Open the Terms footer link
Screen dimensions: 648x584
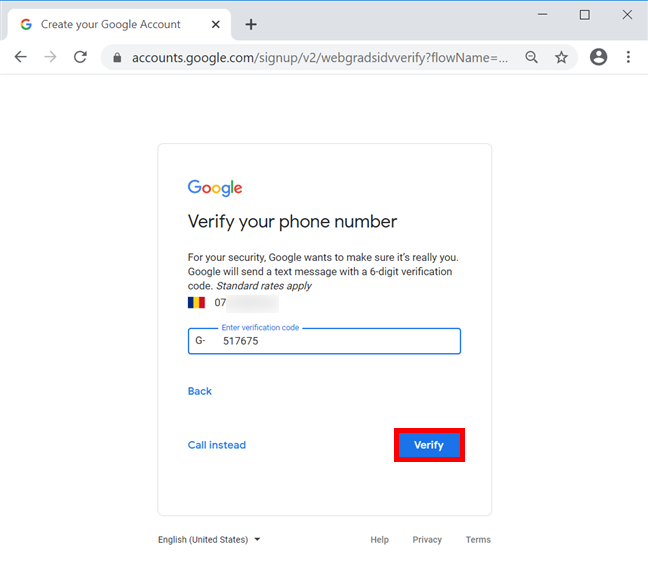click(478, 540)
